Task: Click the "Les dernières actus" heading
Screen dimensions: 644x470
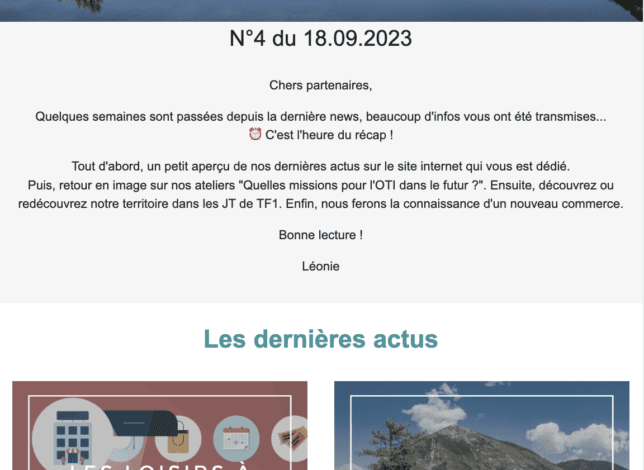Action: click(x=321, y=339)
